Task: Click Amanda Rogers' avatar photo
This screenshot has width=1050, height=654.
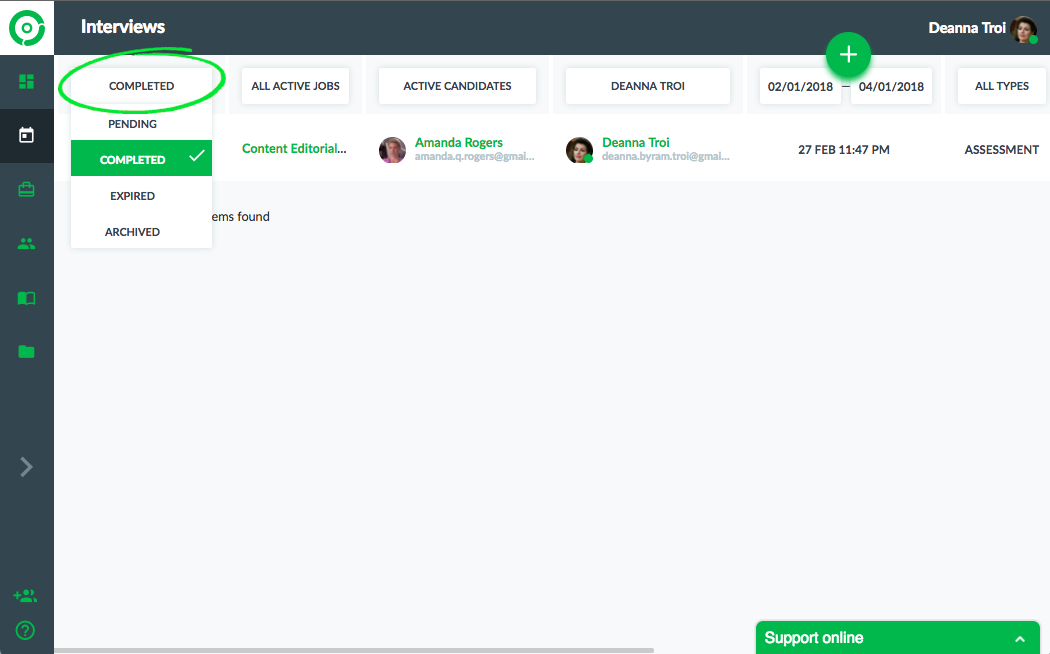Action: click(x=392, y=150)
